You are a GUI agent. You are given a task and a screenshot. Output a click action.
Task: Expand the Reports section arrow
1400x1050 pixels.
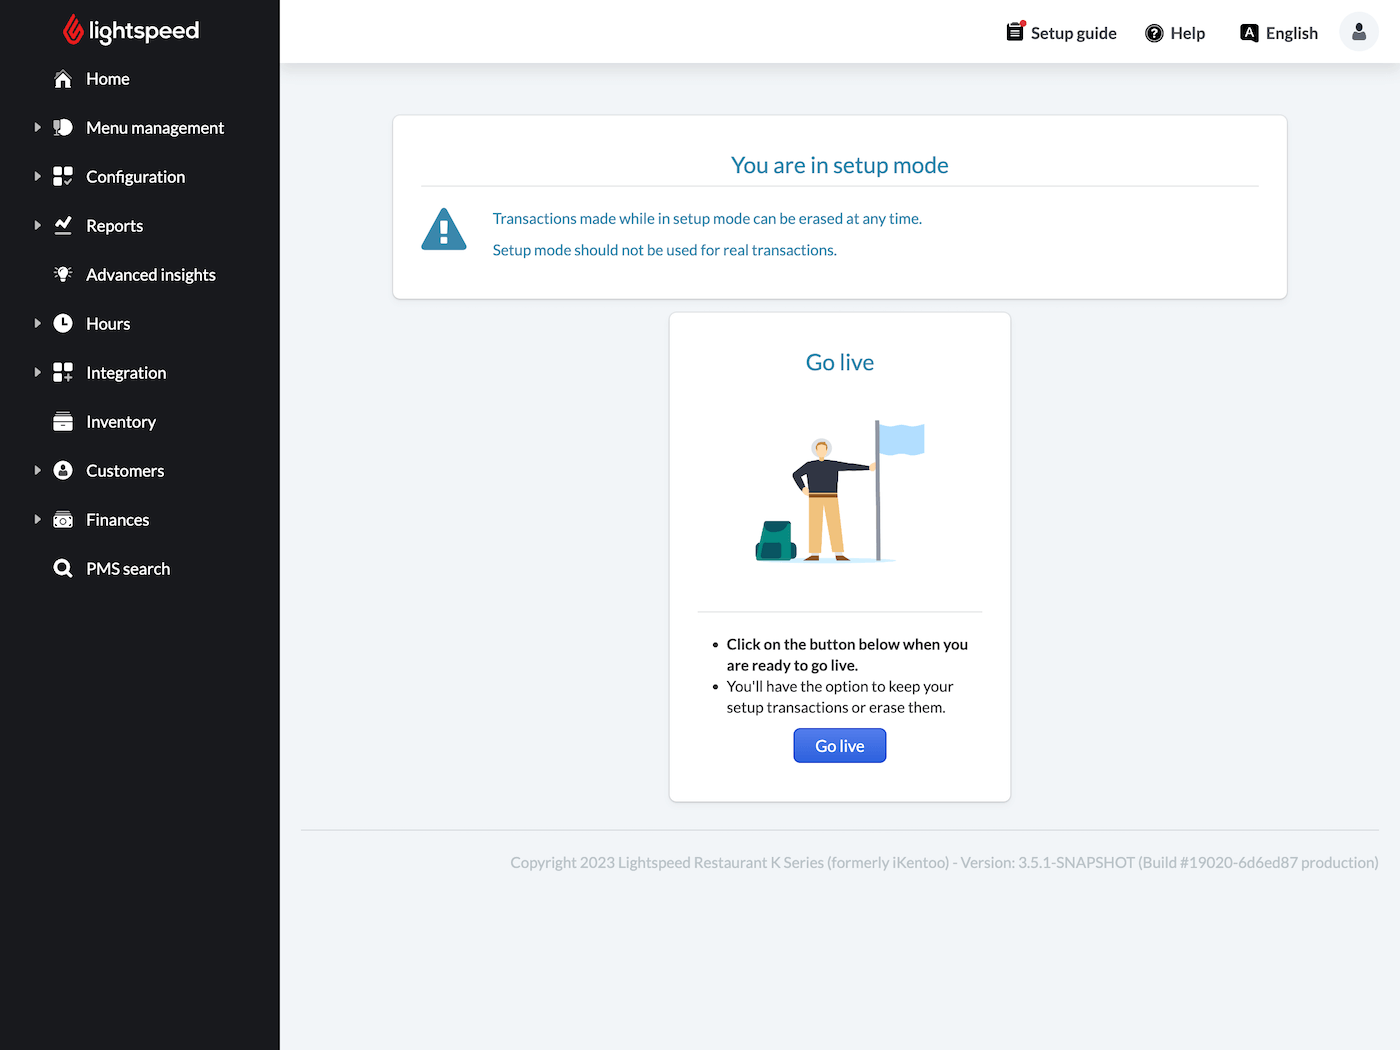[x=38, y=225]
